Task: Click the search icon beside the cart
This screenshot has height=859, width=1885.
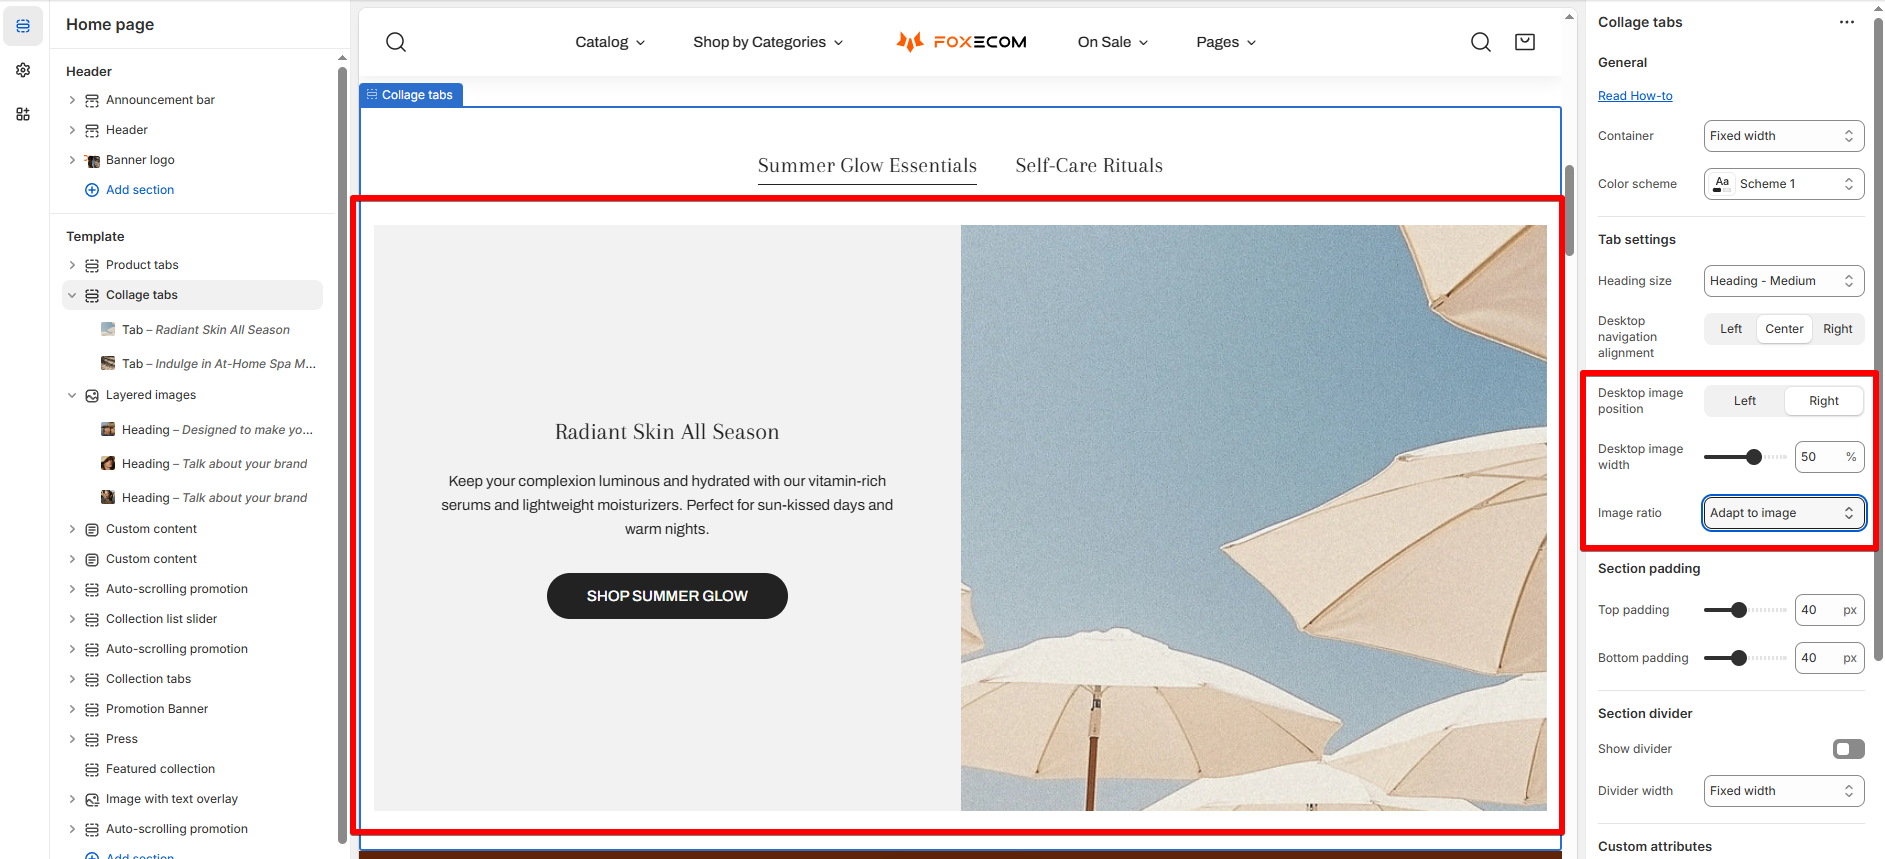Action: (x=1481, y=42)
